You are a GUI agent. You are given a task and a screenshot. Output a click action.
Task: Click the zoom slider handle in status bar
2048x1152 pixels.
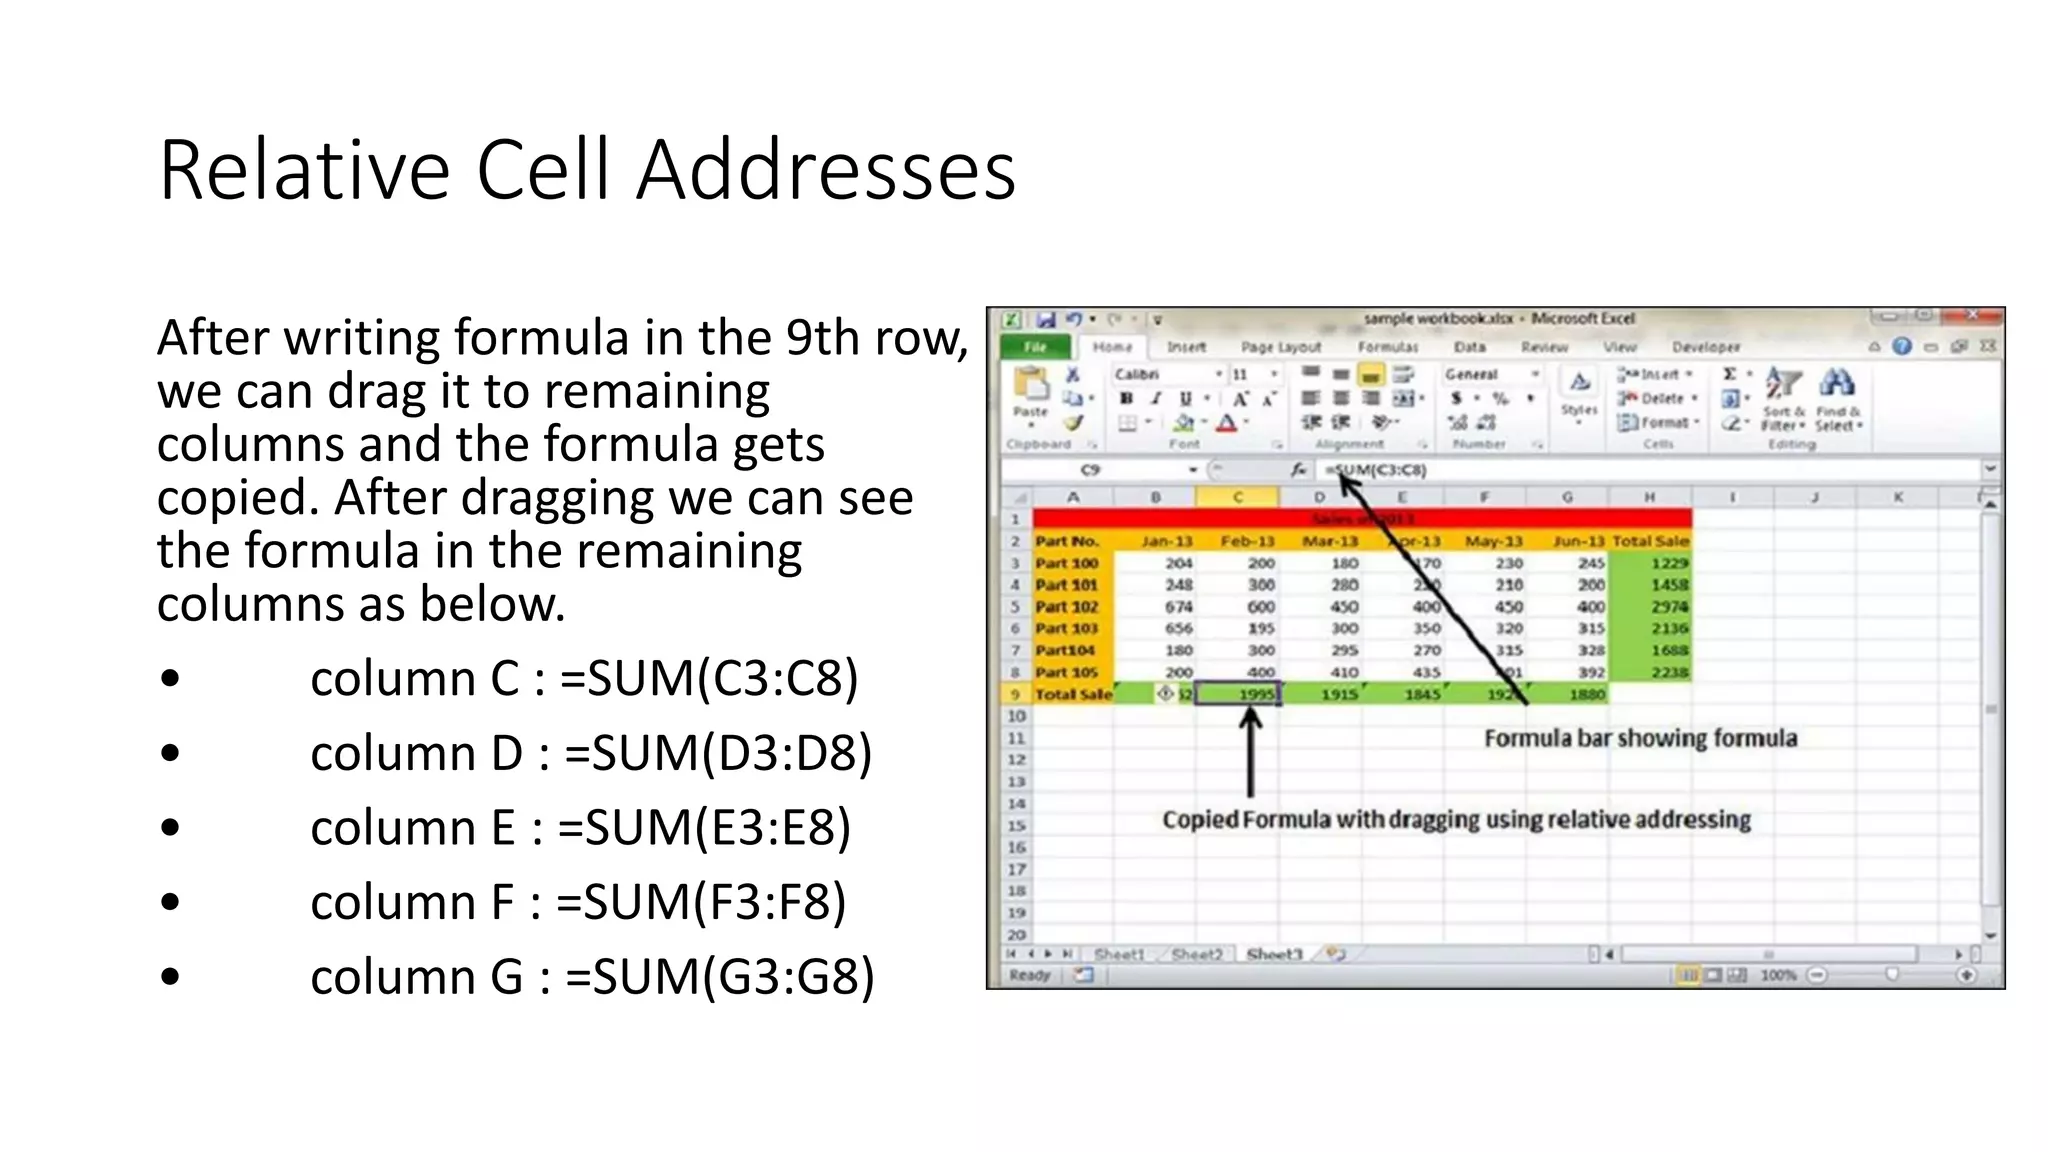click(1891, 975)
